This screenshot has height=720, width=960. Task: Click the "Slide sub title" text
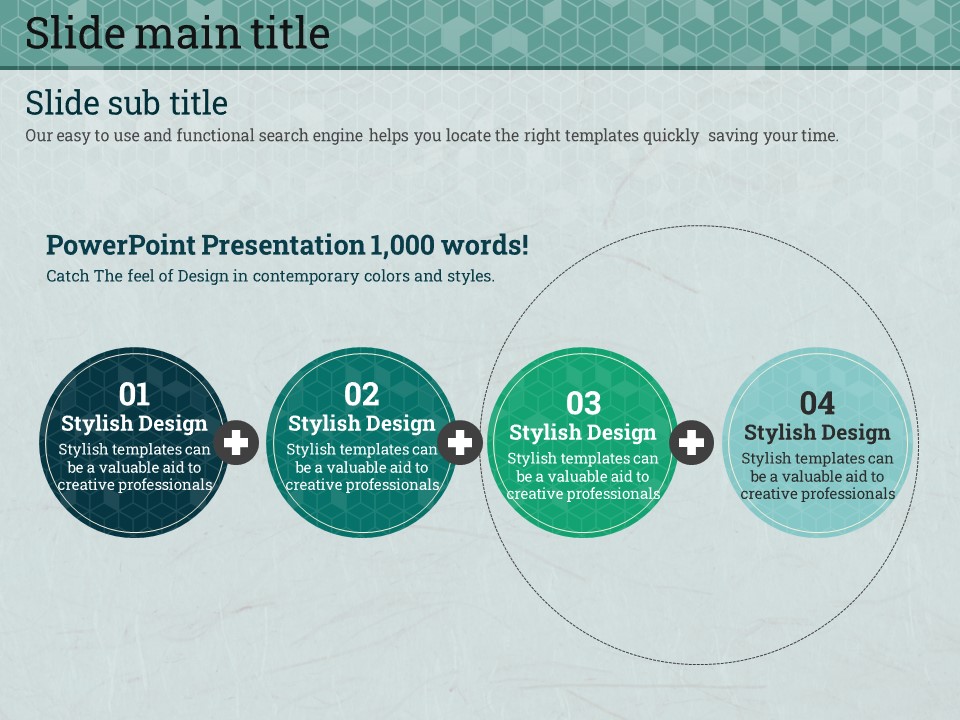[x=126, y=103]
